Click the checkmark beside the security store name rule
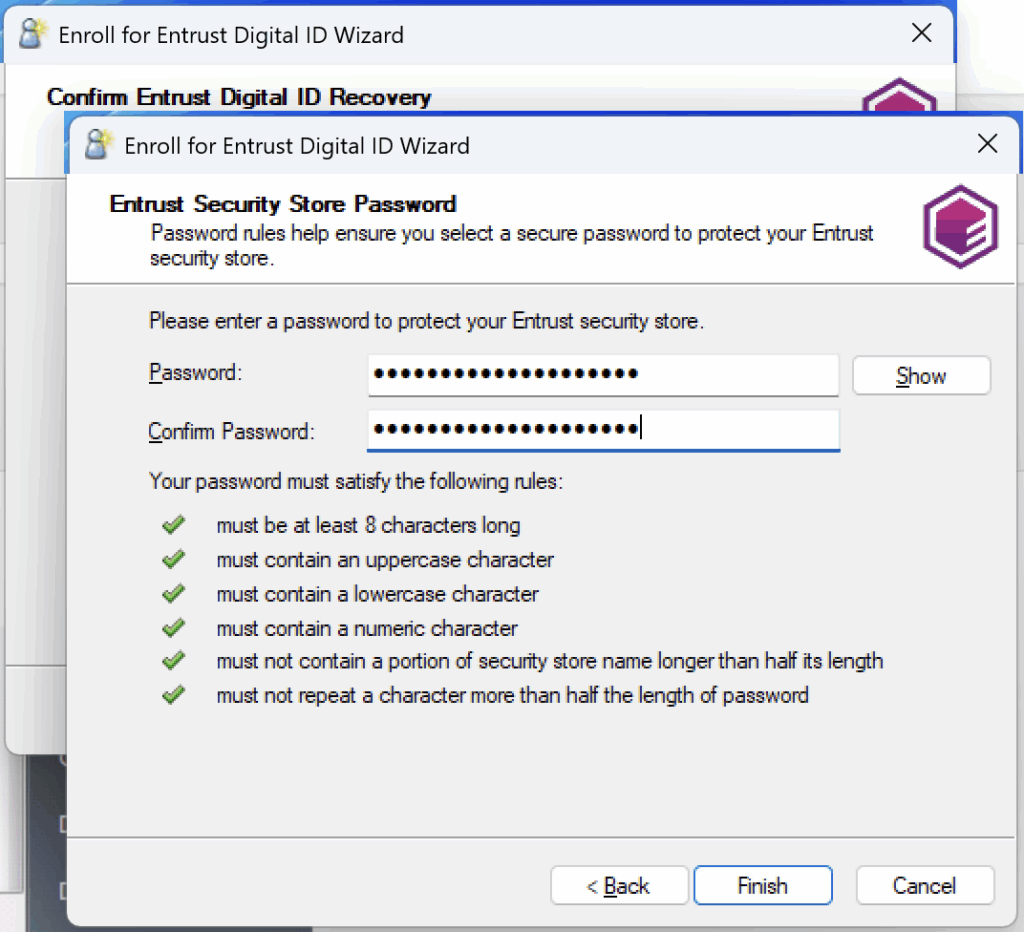Image resolution: width=1024 pixels, height=932 pixels. tap(174, 661)
